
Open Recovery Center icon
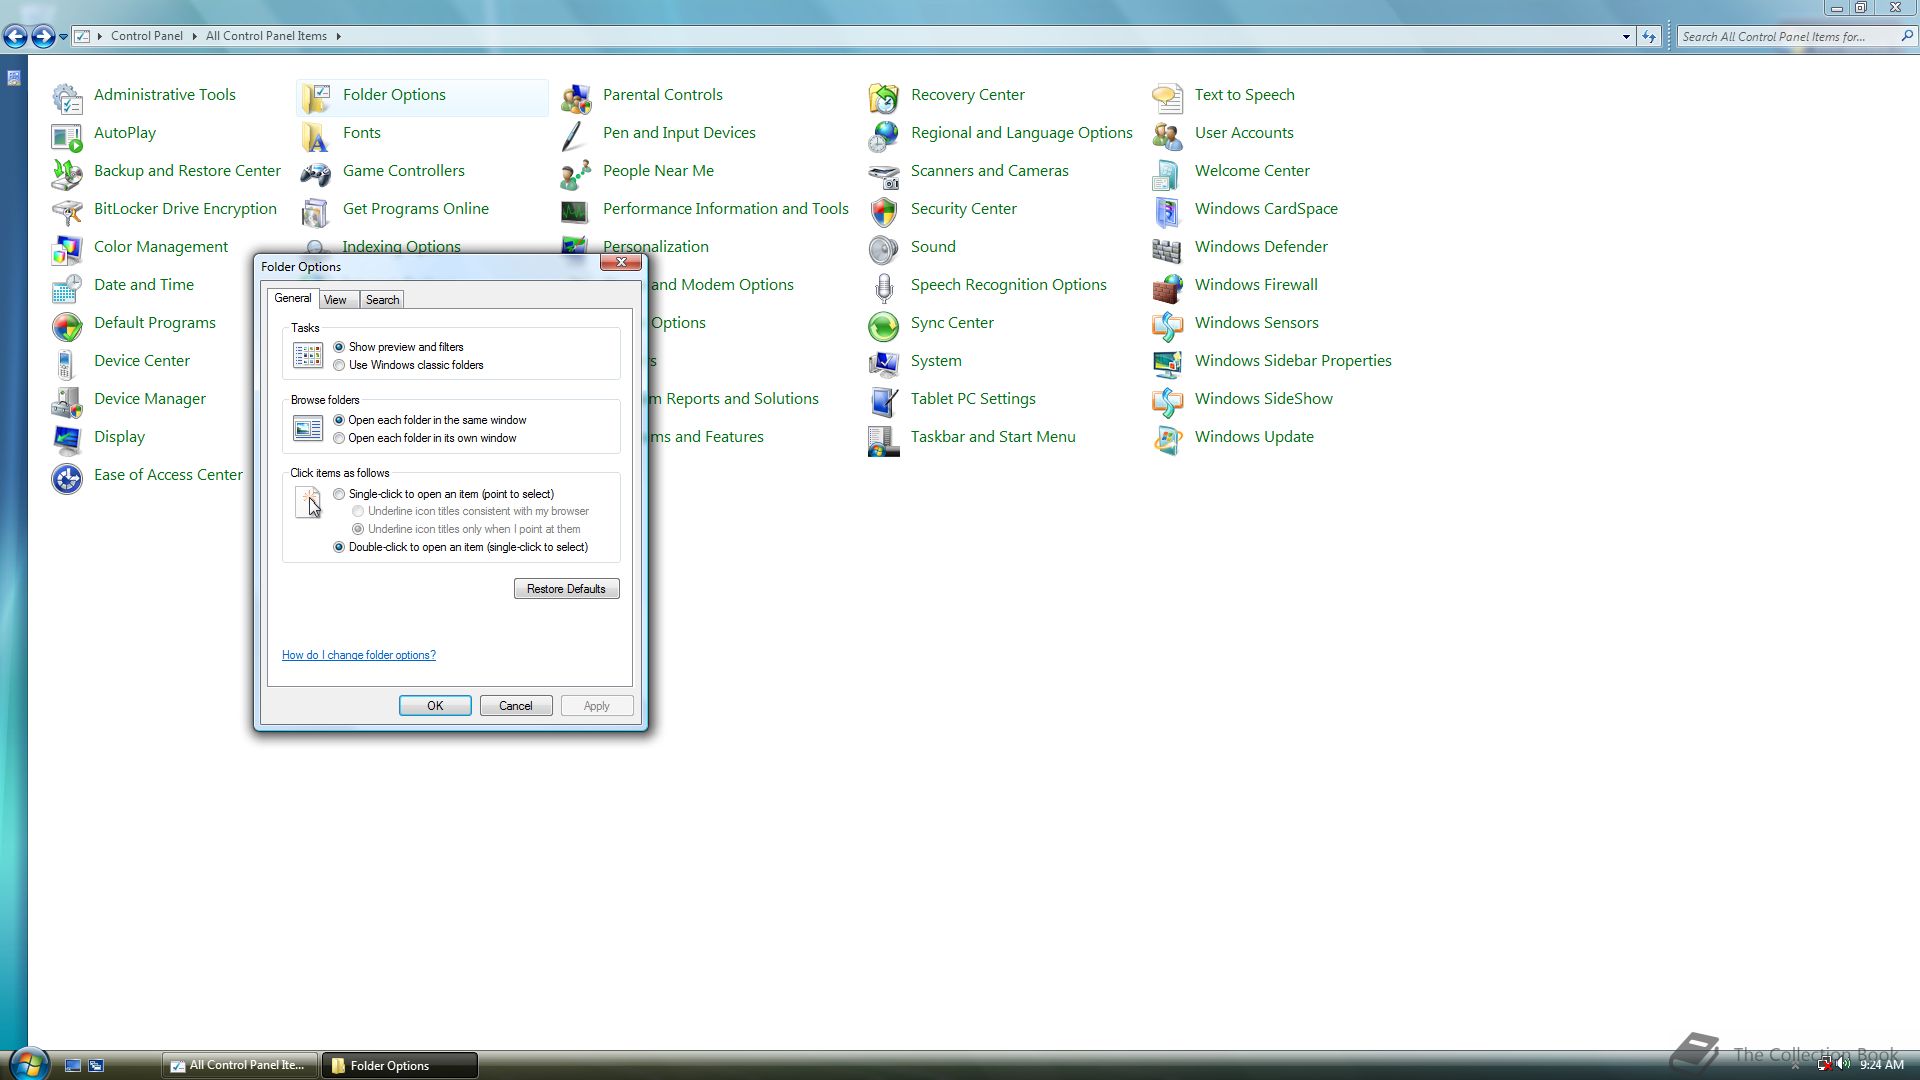[x=884, y=97]
